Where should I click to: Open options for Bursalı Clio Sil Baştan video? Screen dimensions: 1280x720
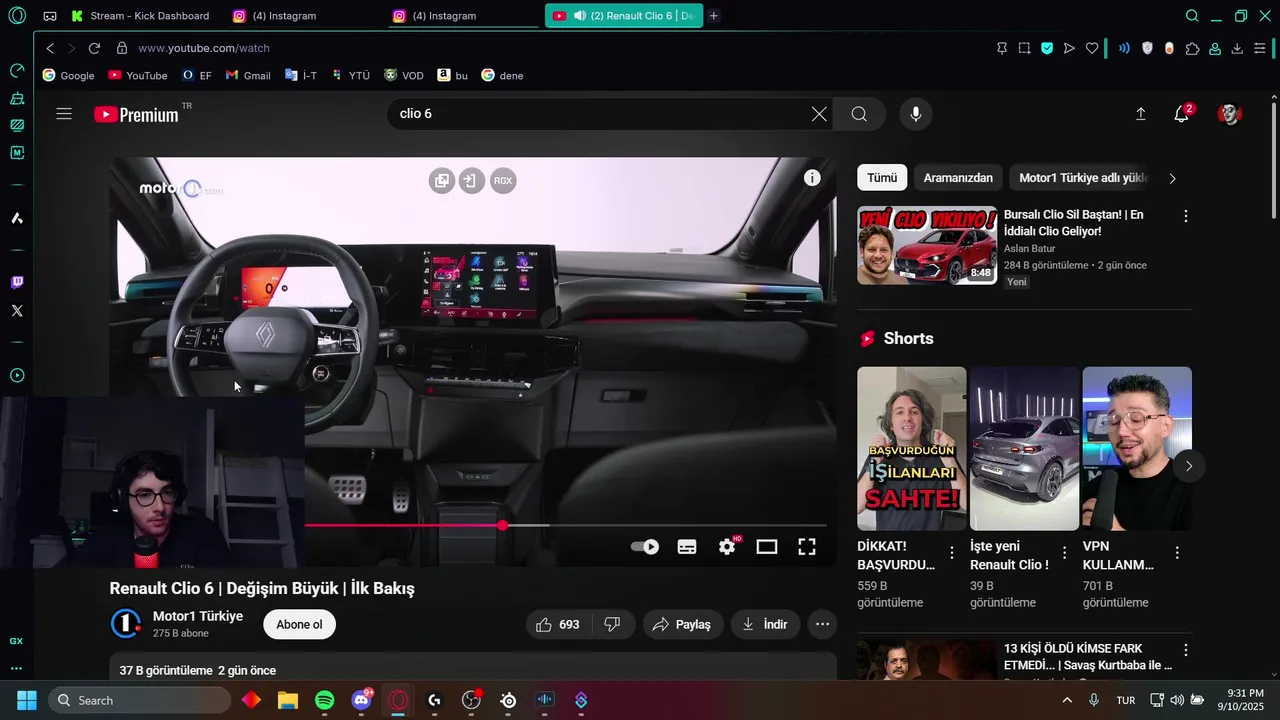click(1186, 216)
